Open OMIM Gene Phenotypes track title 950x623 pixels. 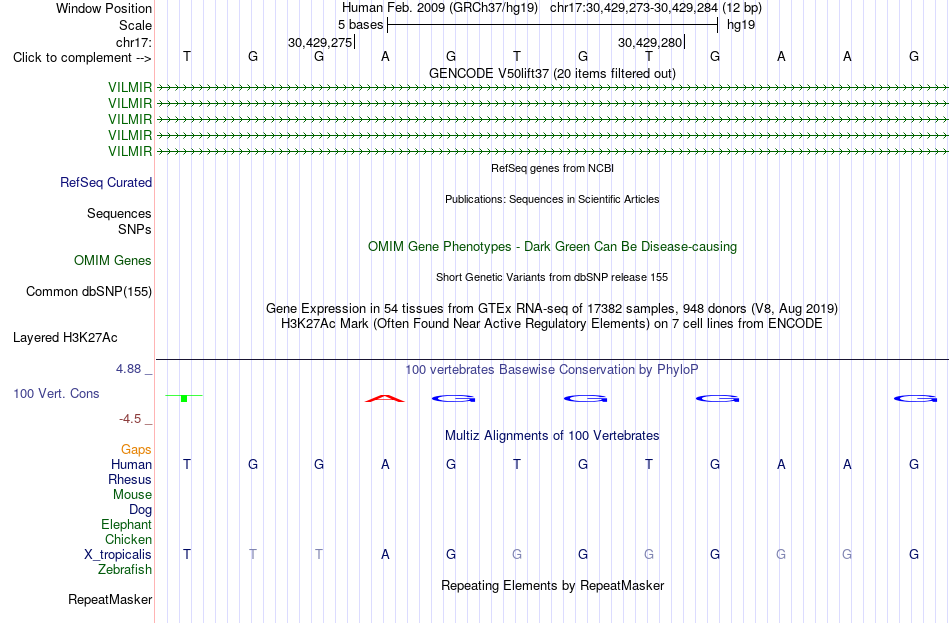552,247
